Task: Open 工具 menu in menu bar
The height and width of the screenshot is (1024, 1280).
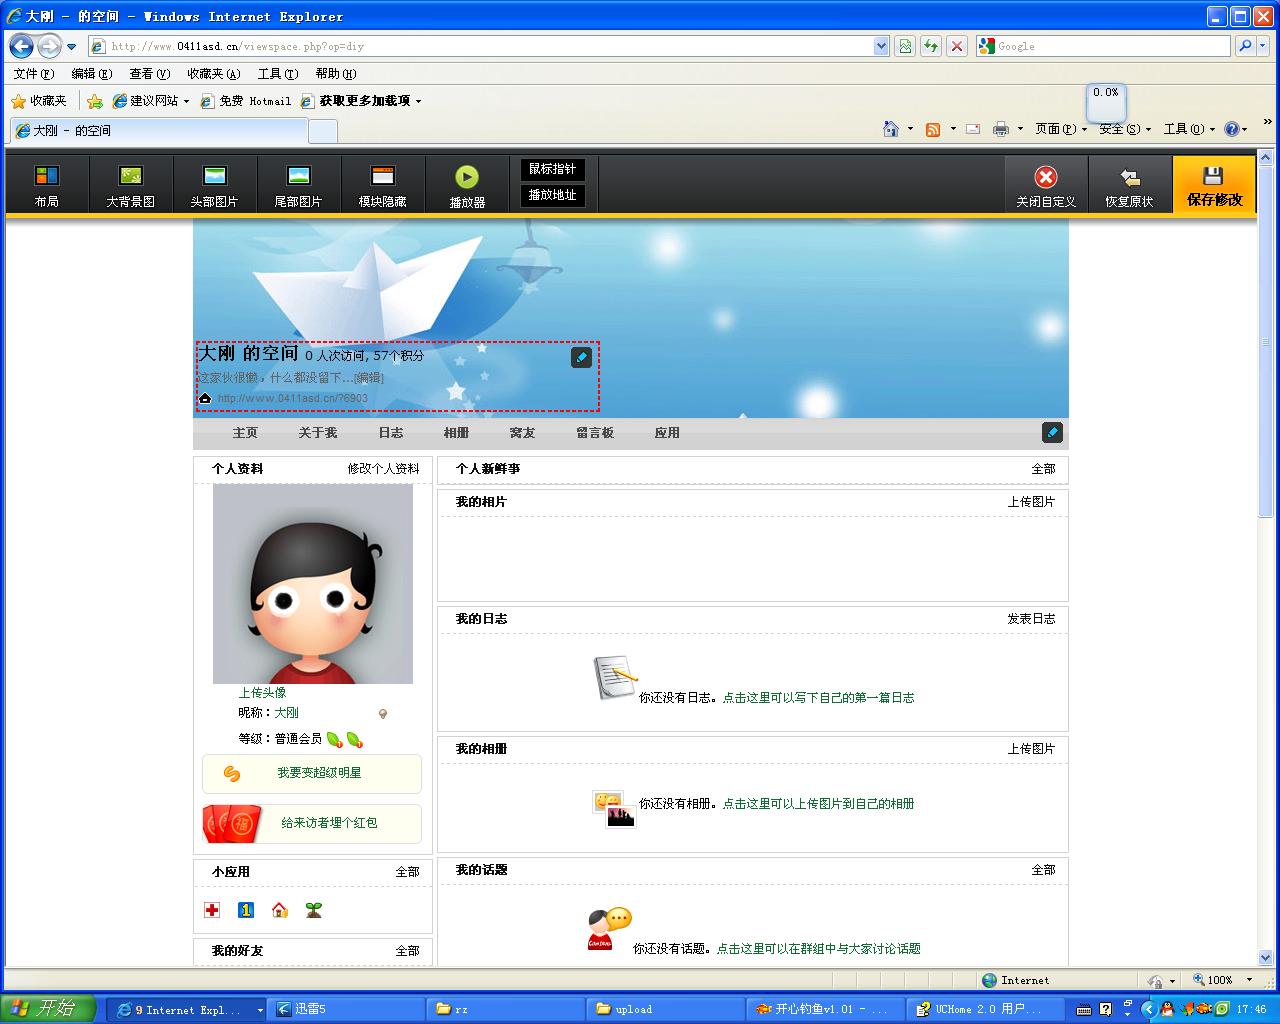Action: (x=278, y=74)
